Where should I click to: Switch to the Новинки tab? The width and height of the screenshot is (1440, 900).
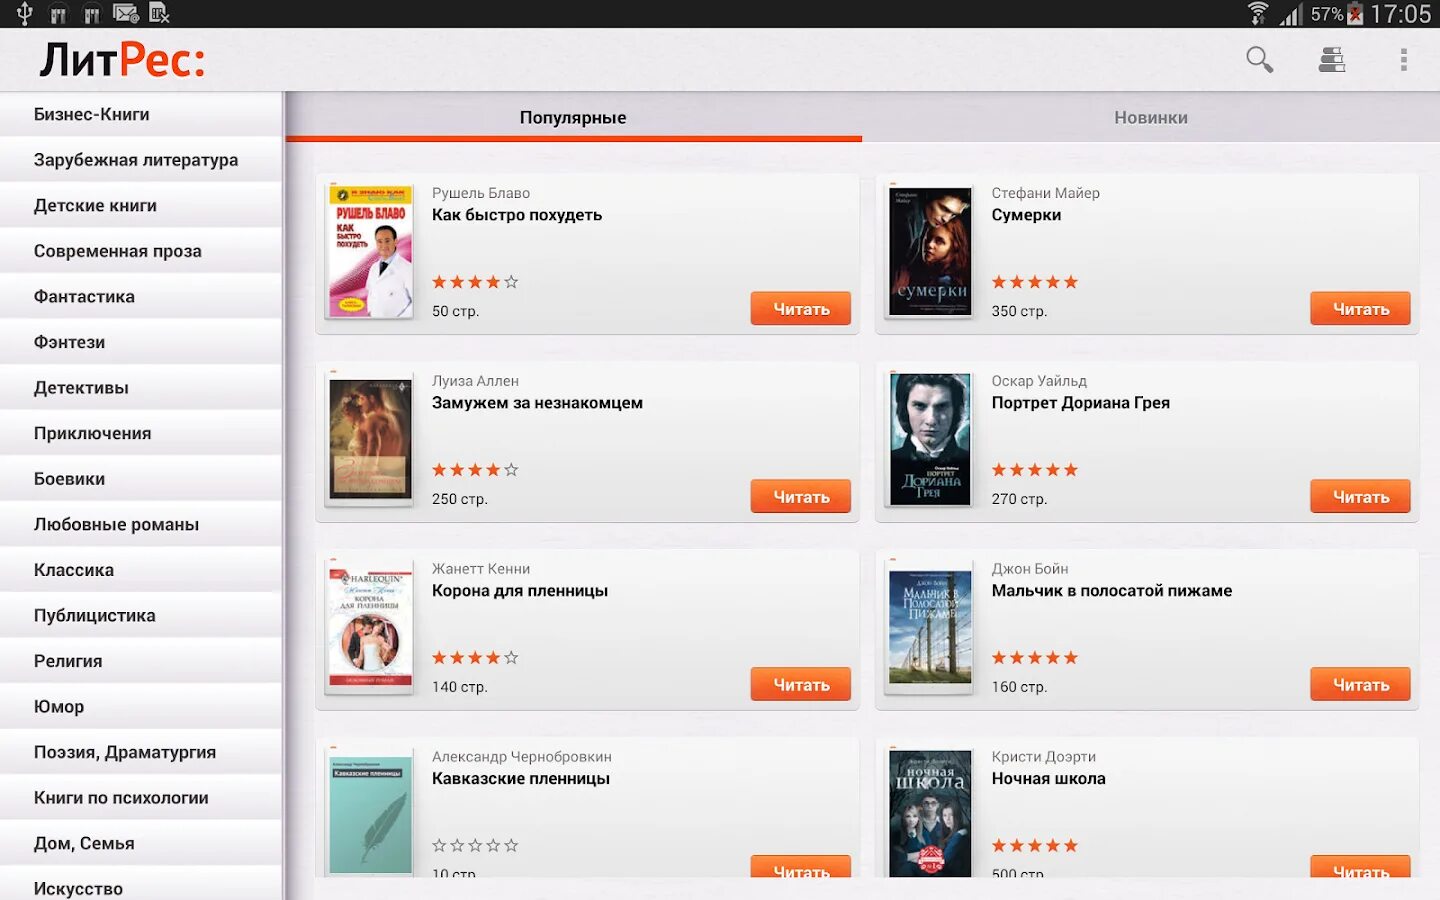tap(1151, 117)
